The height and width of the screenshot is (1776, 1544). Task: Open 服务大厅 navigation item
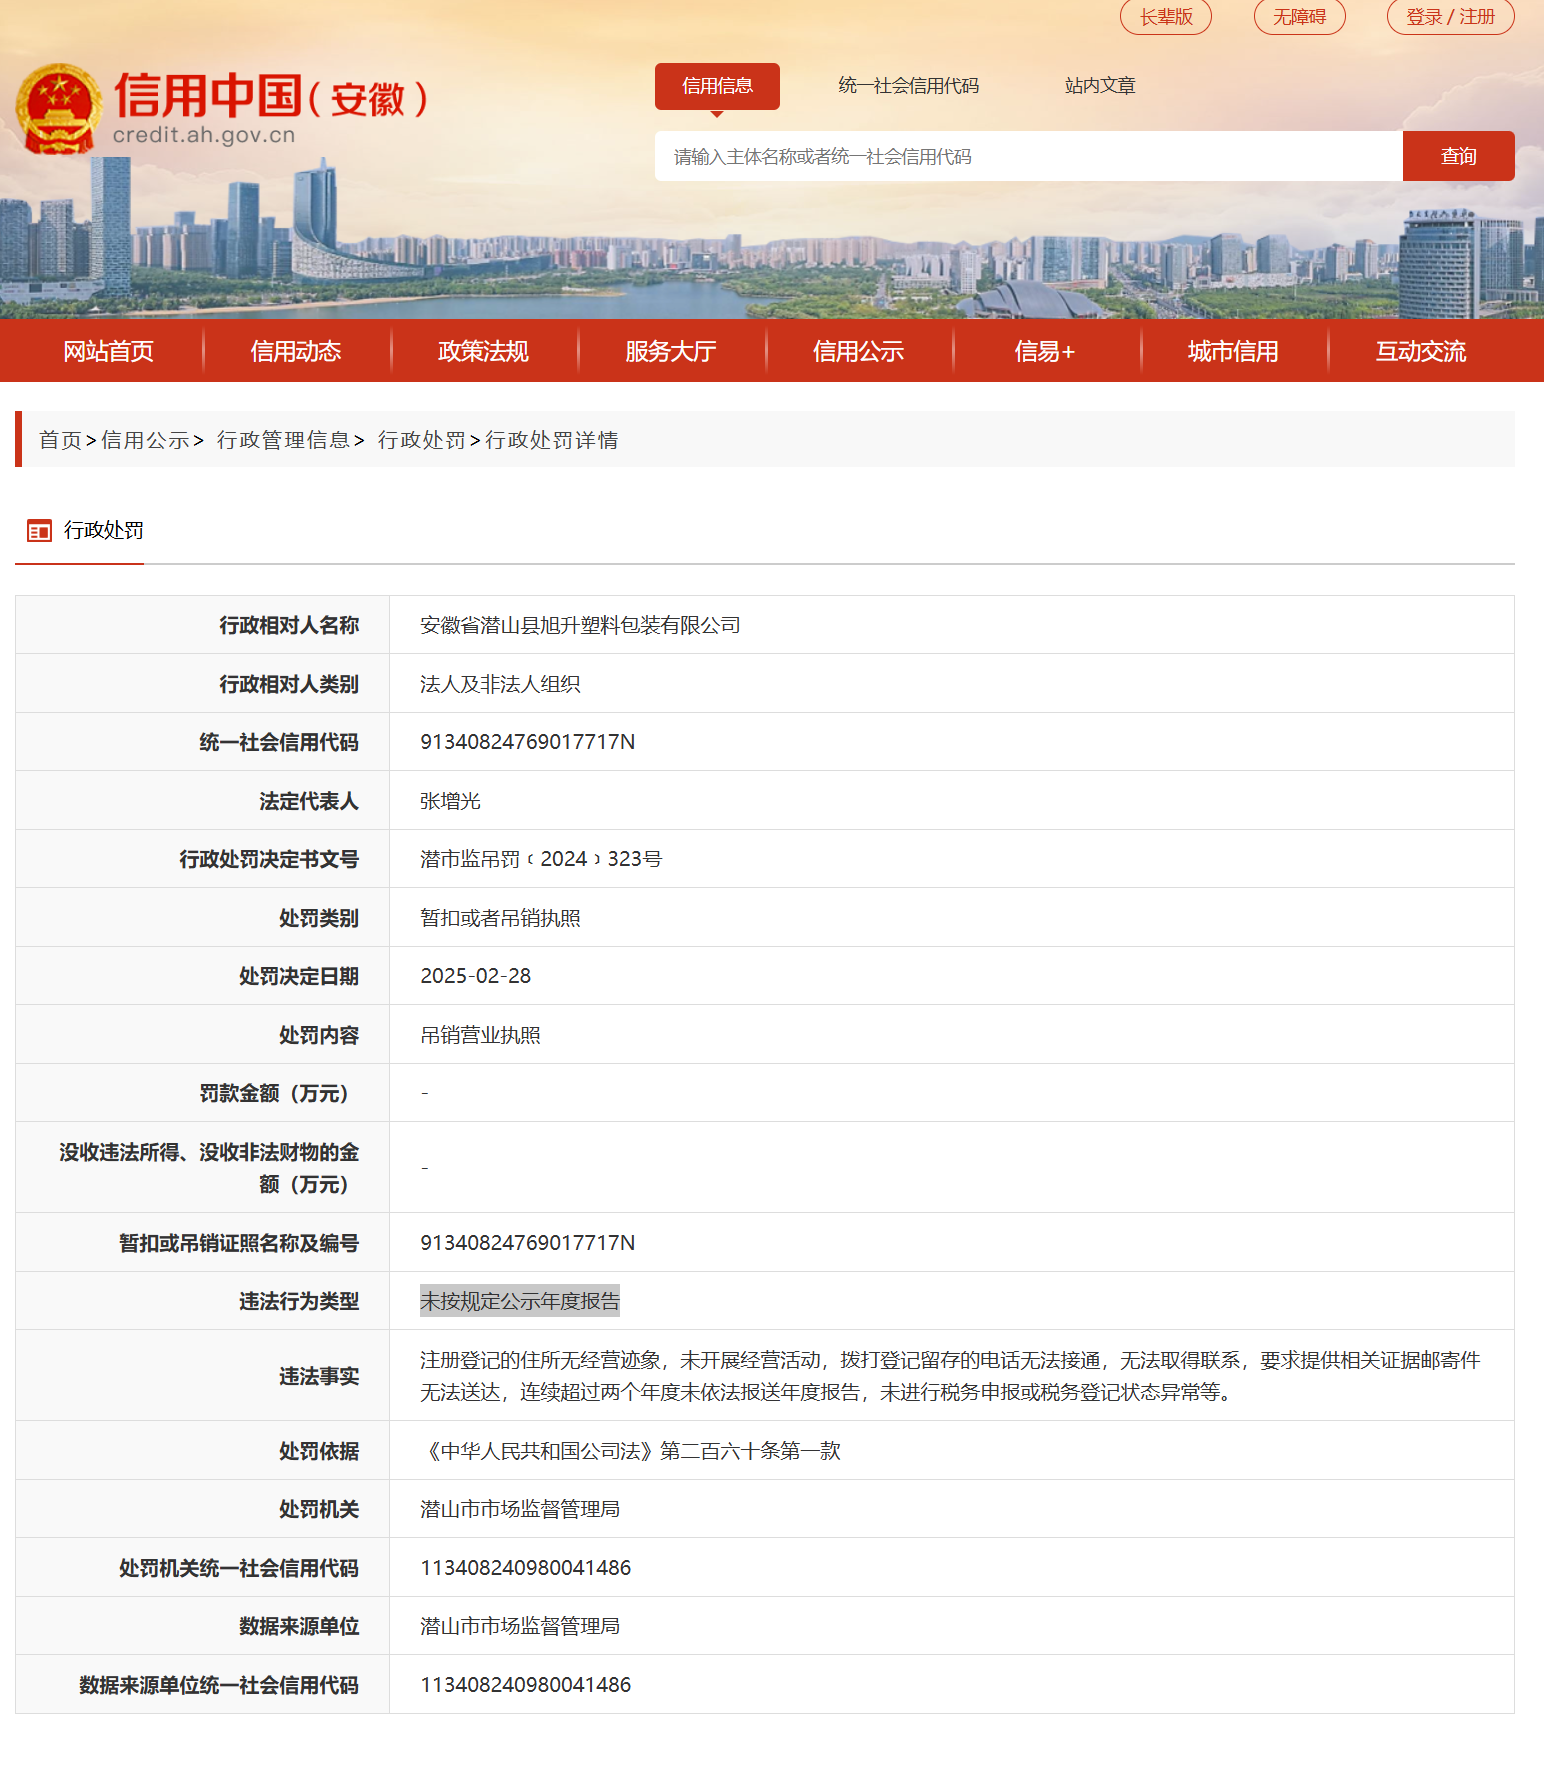tap(671, 351)
